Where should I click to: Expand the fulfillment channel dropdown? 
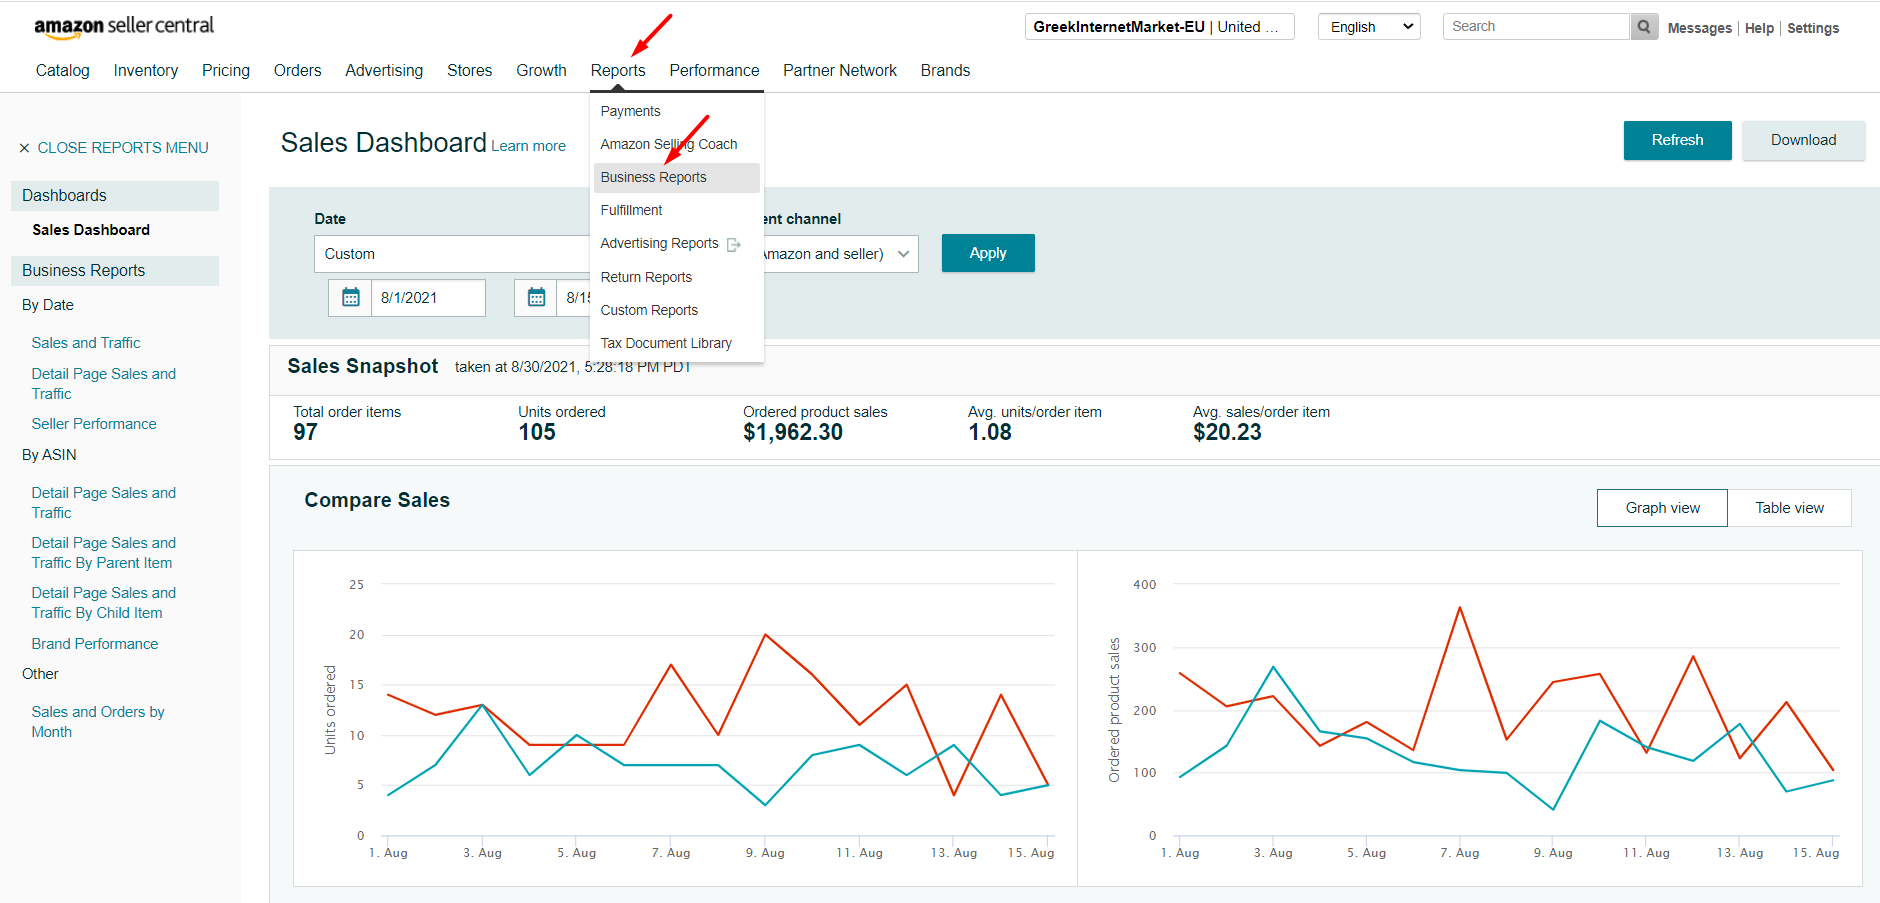click(x=838, y=254)
